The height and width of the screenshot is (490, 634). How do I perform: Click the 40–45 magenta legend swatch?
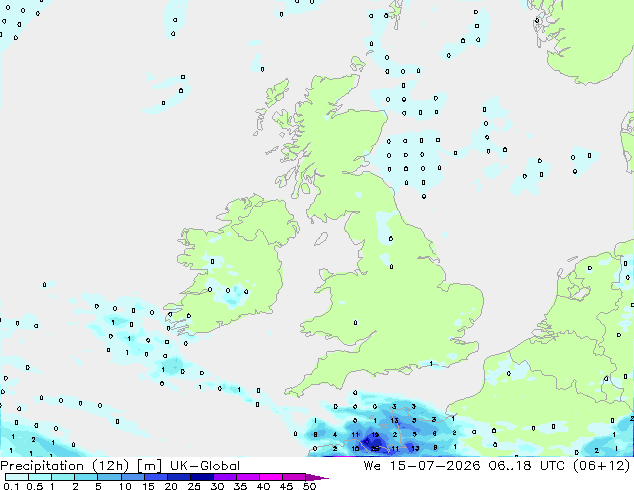click(271, 477)
